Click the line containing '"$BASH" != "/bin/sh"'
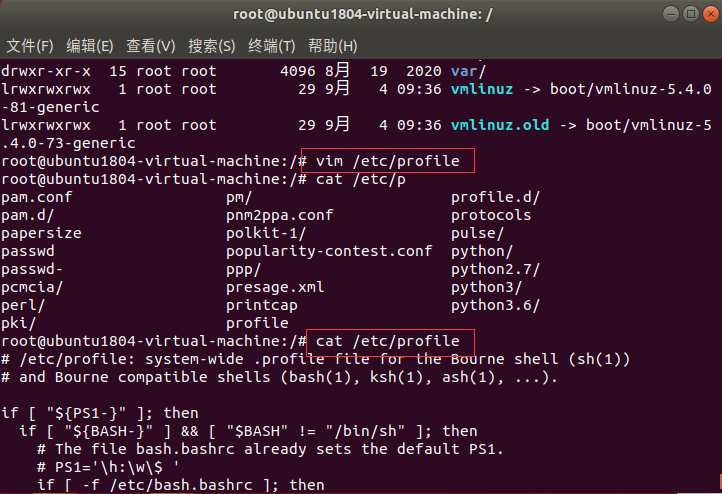Image resolution: width=722 pixels, height=494 pixels. coord(248,431)
